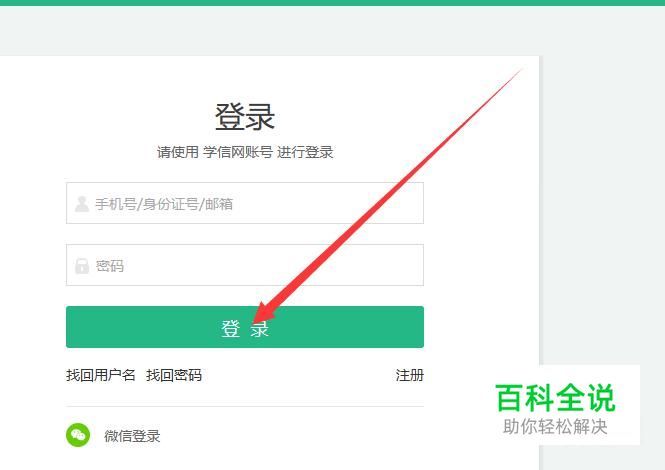Focus the 手机号/身份证号/邮箱 input field
Viewport: 665px width, 470px height.
click(245, 203)
